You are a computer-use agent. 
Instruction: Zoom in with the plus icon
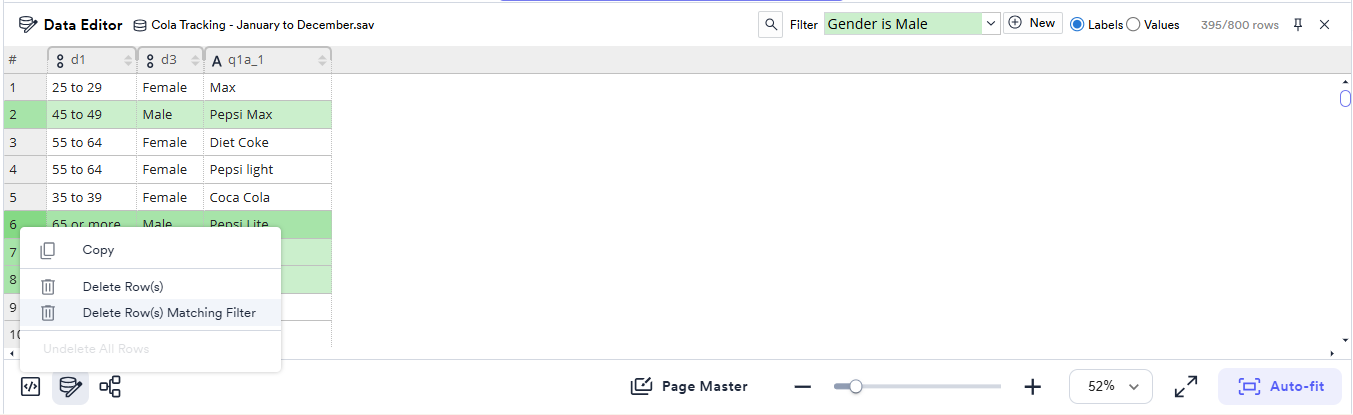[1033, 386]
